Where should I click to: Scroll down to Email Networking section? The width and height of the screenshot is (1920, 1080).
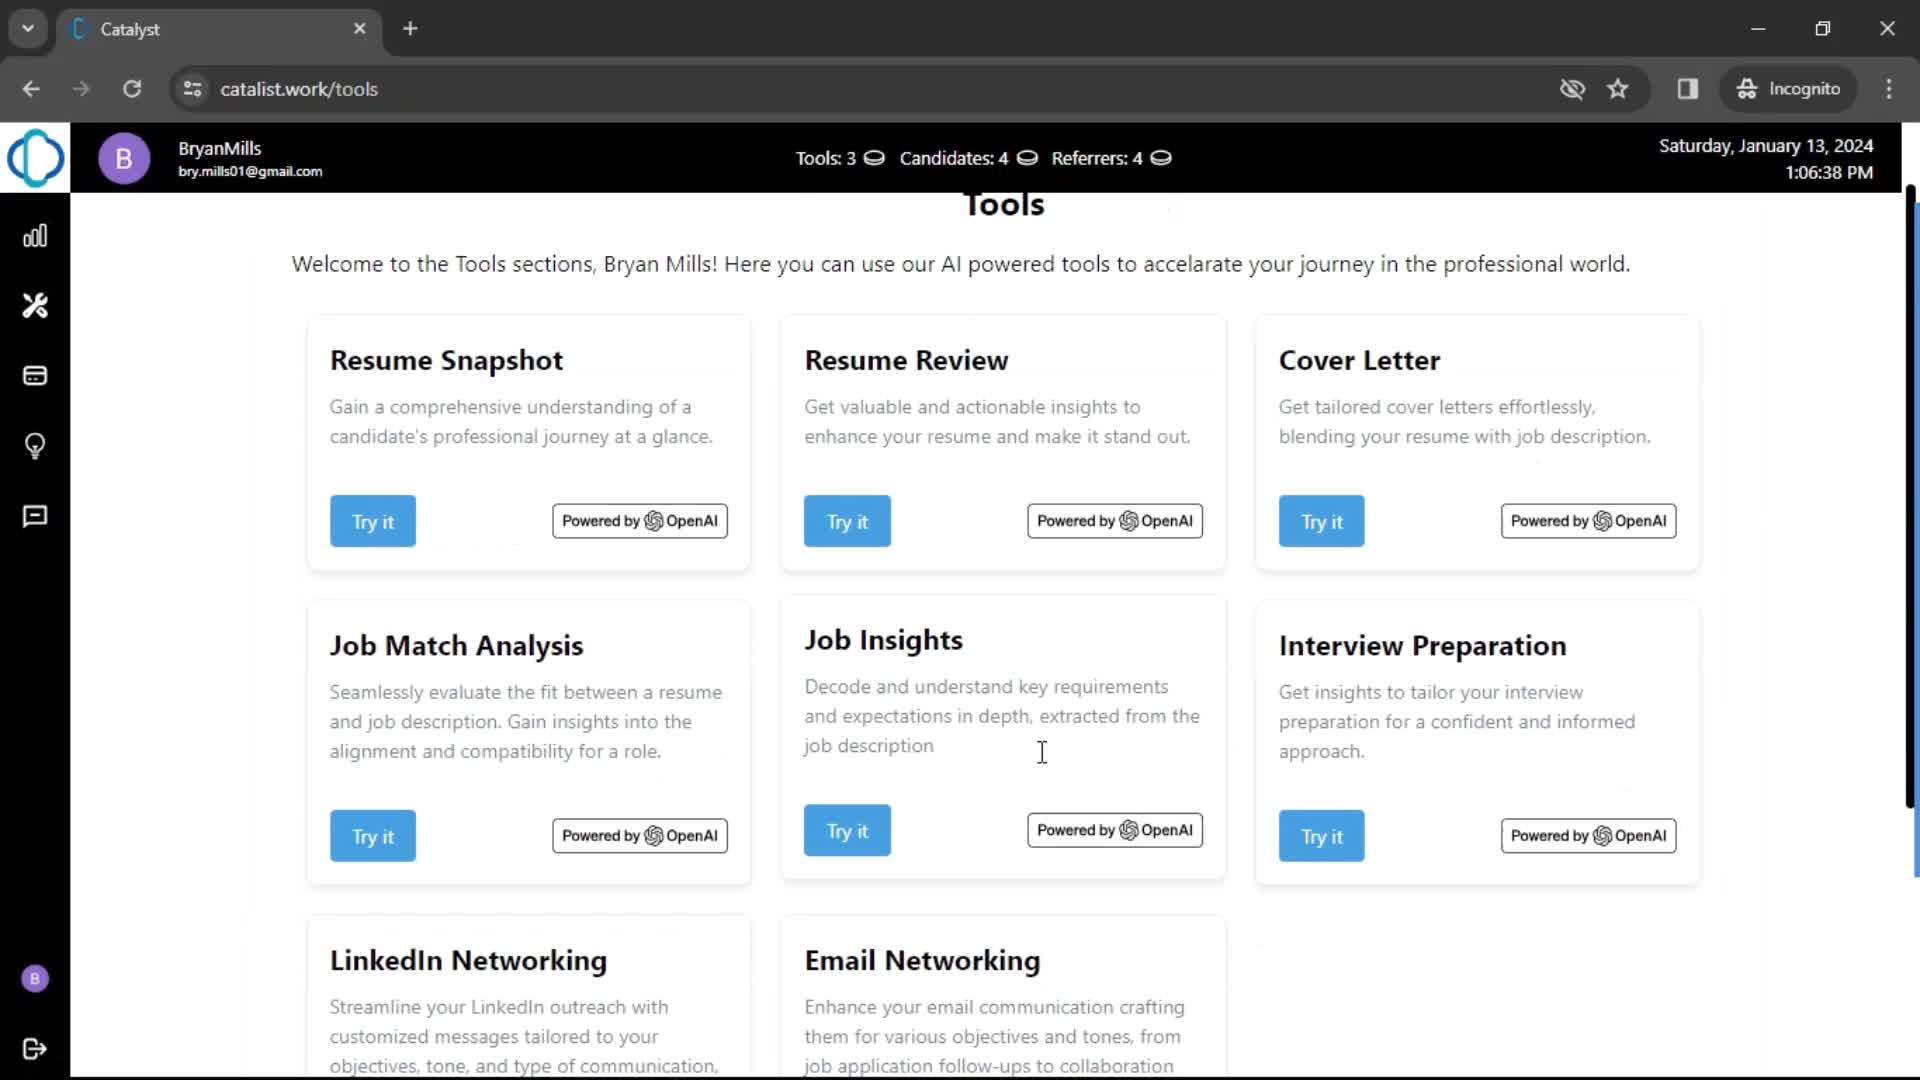(924, 959)
